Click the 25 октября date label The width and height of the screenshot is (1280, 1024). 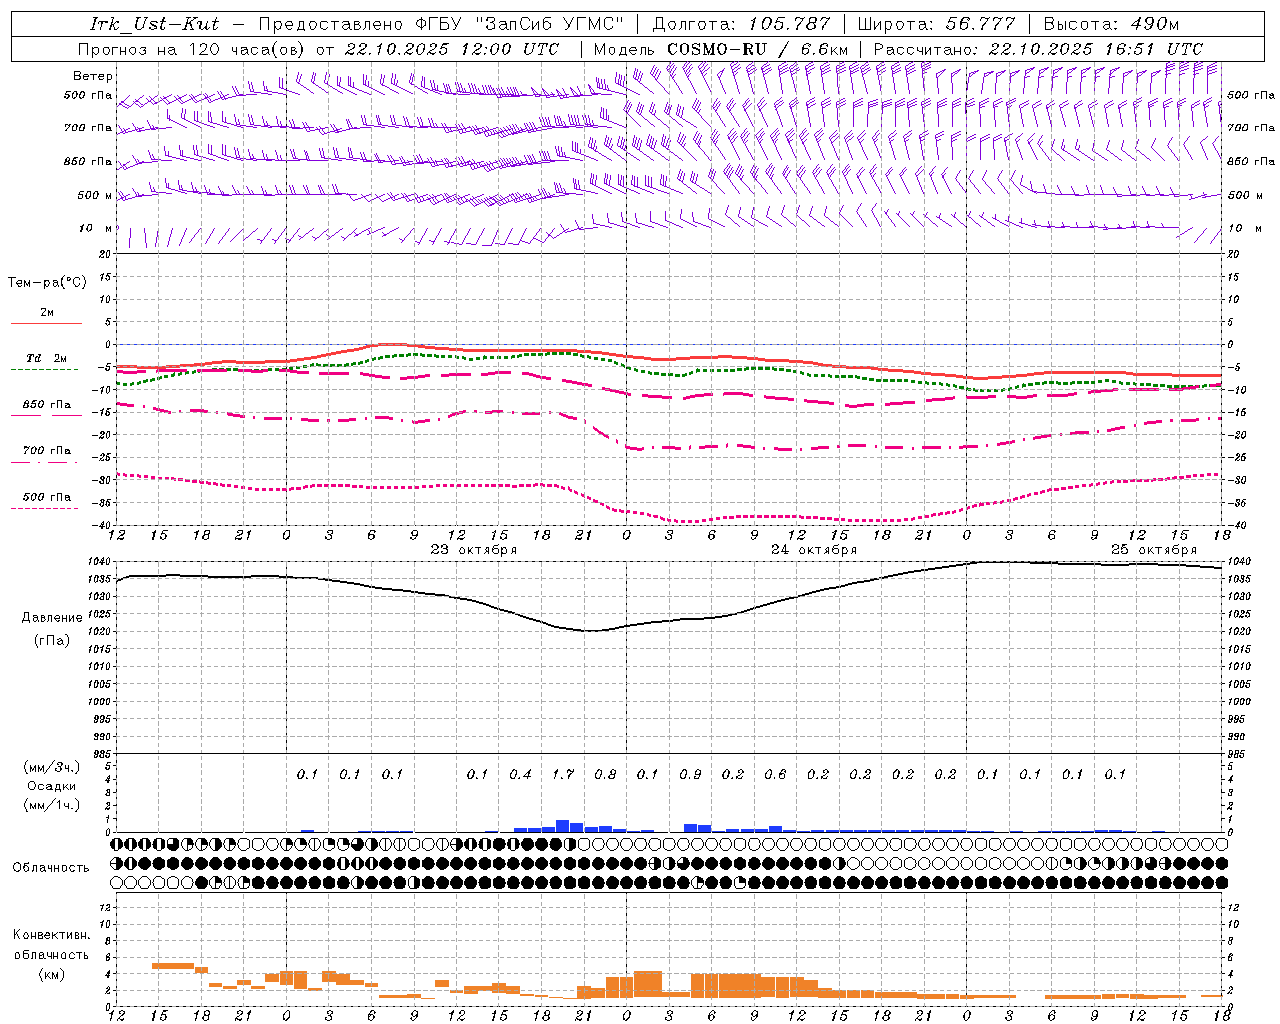click(x=1154, y=550)
